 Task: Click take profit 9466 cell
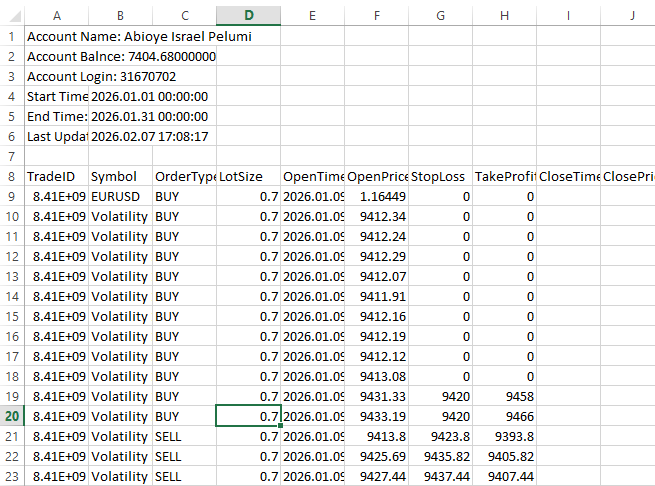point(504,417)
